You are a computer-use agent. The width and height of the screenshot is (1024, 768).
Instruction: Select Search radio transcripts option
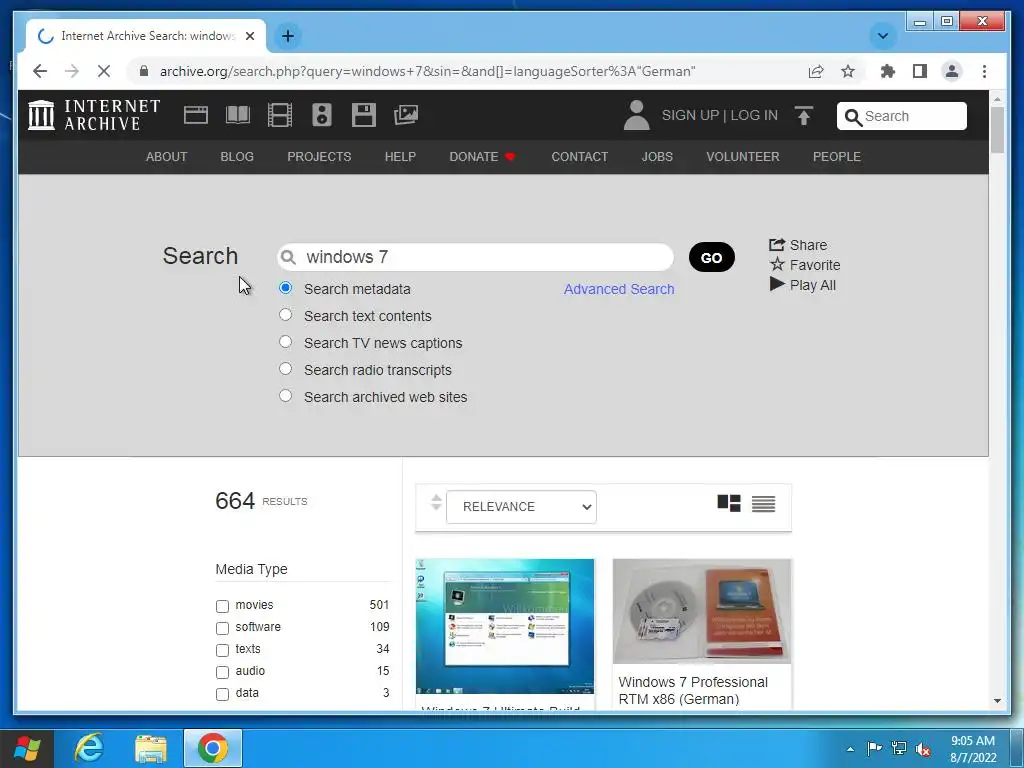coord(285,368)
